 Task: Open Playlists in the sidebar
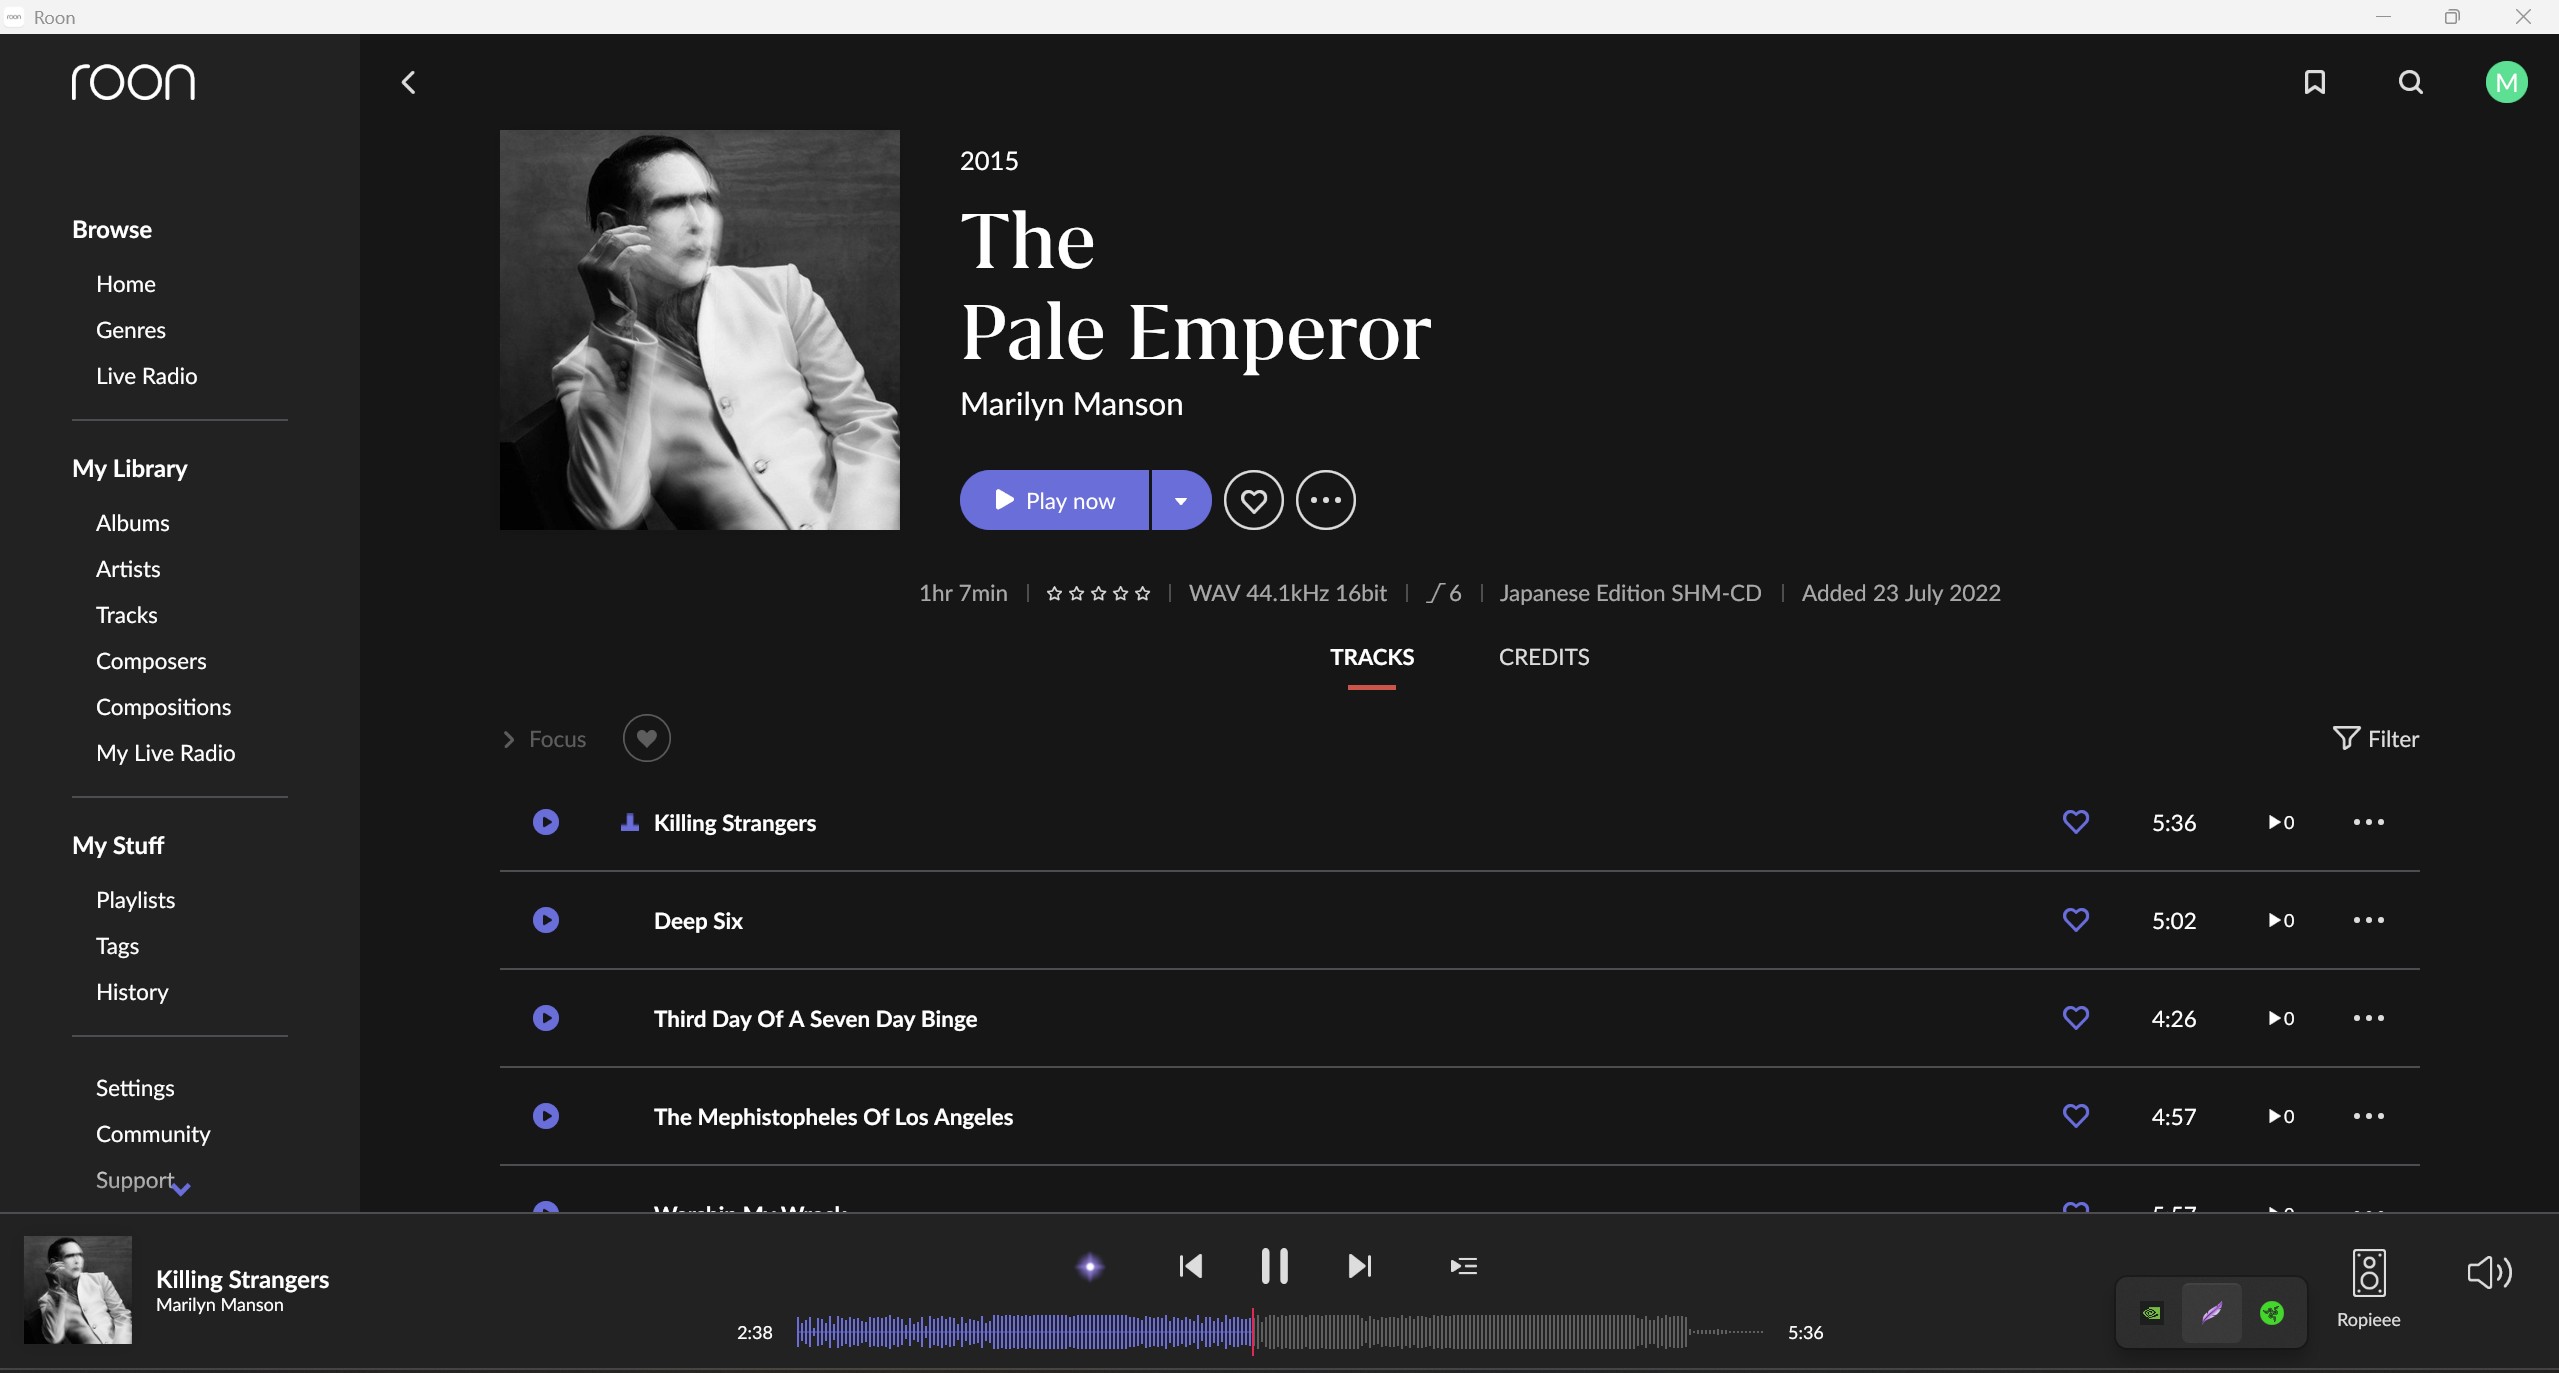pos(135,900)
